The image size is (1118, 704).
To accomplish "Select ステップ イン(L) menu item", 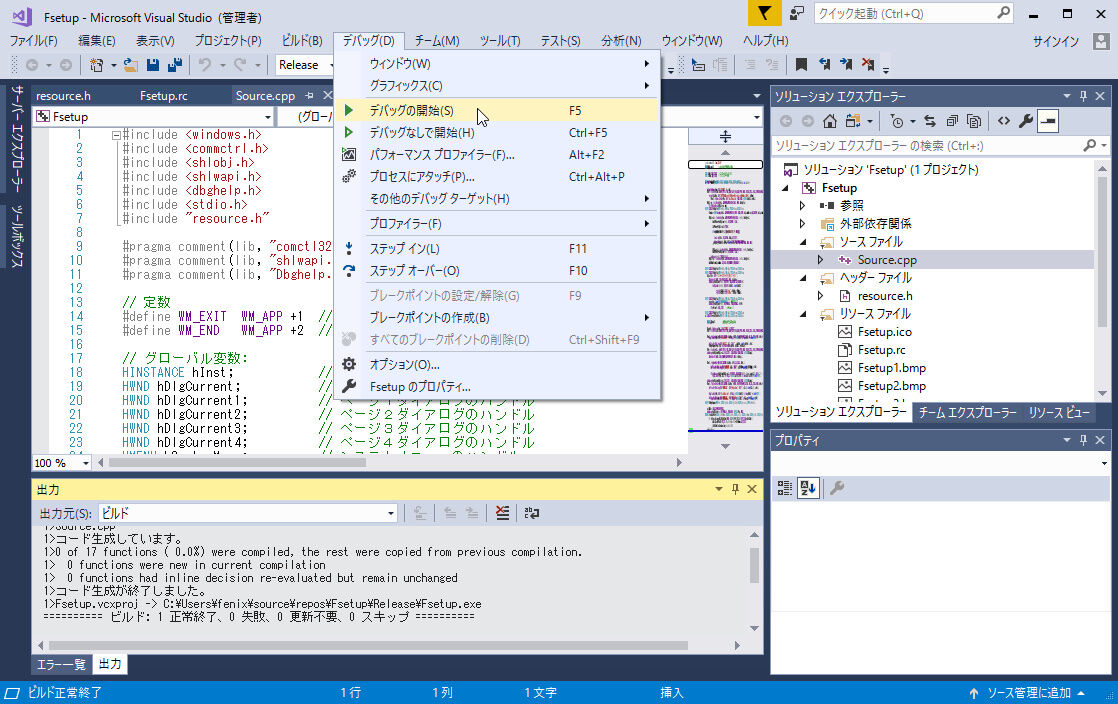I will 497,248.
